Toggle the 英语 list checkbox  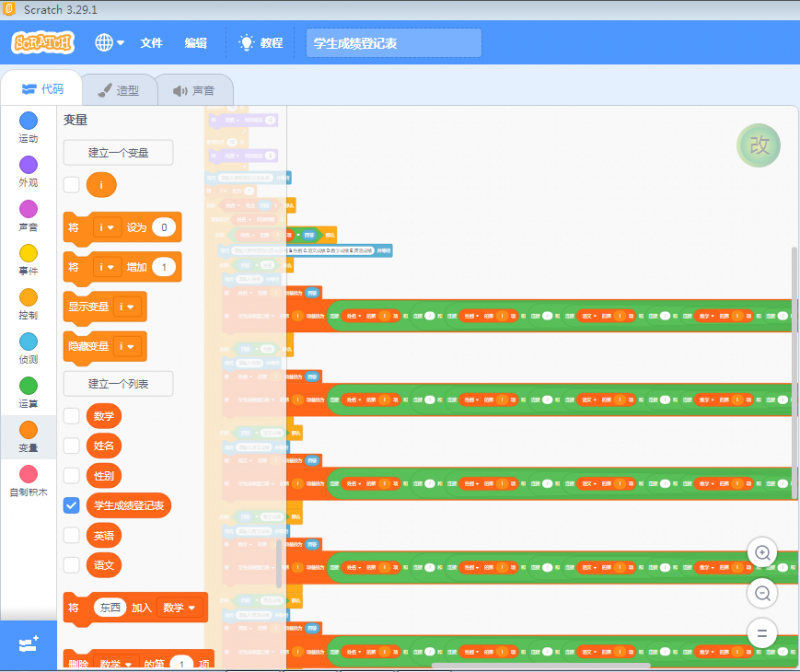click(x=71, y=535)
